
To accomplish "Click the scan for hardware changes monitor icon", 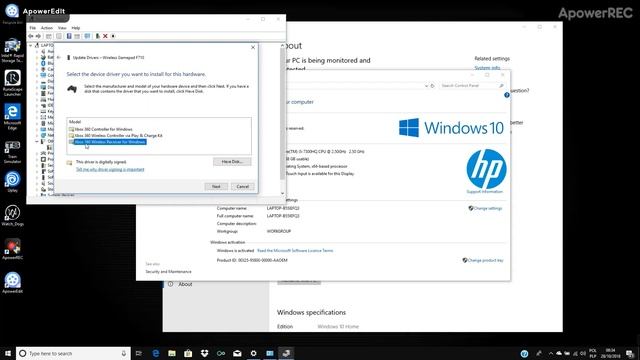I will (87, 36).
